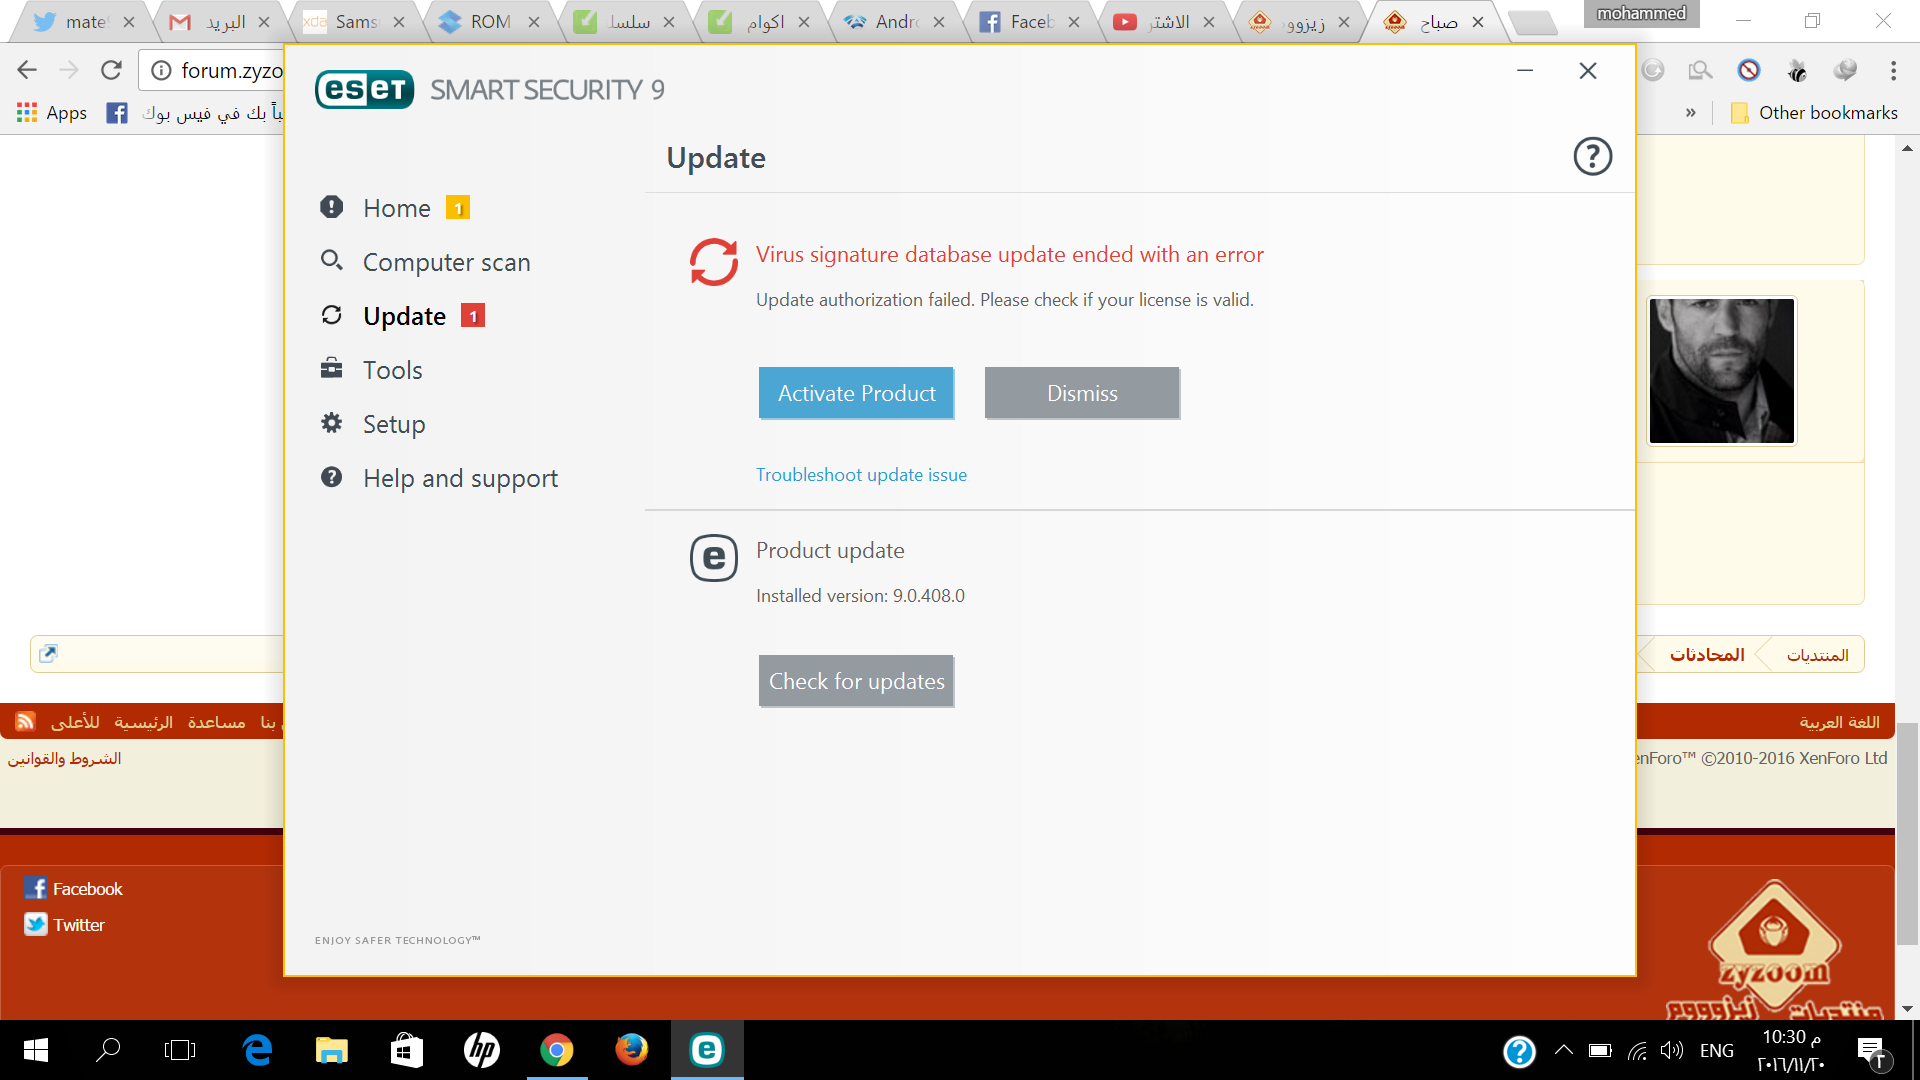Open Windows taskbar search
This screenshot has width=1920, height=1080.
[x=107, y=1050]
